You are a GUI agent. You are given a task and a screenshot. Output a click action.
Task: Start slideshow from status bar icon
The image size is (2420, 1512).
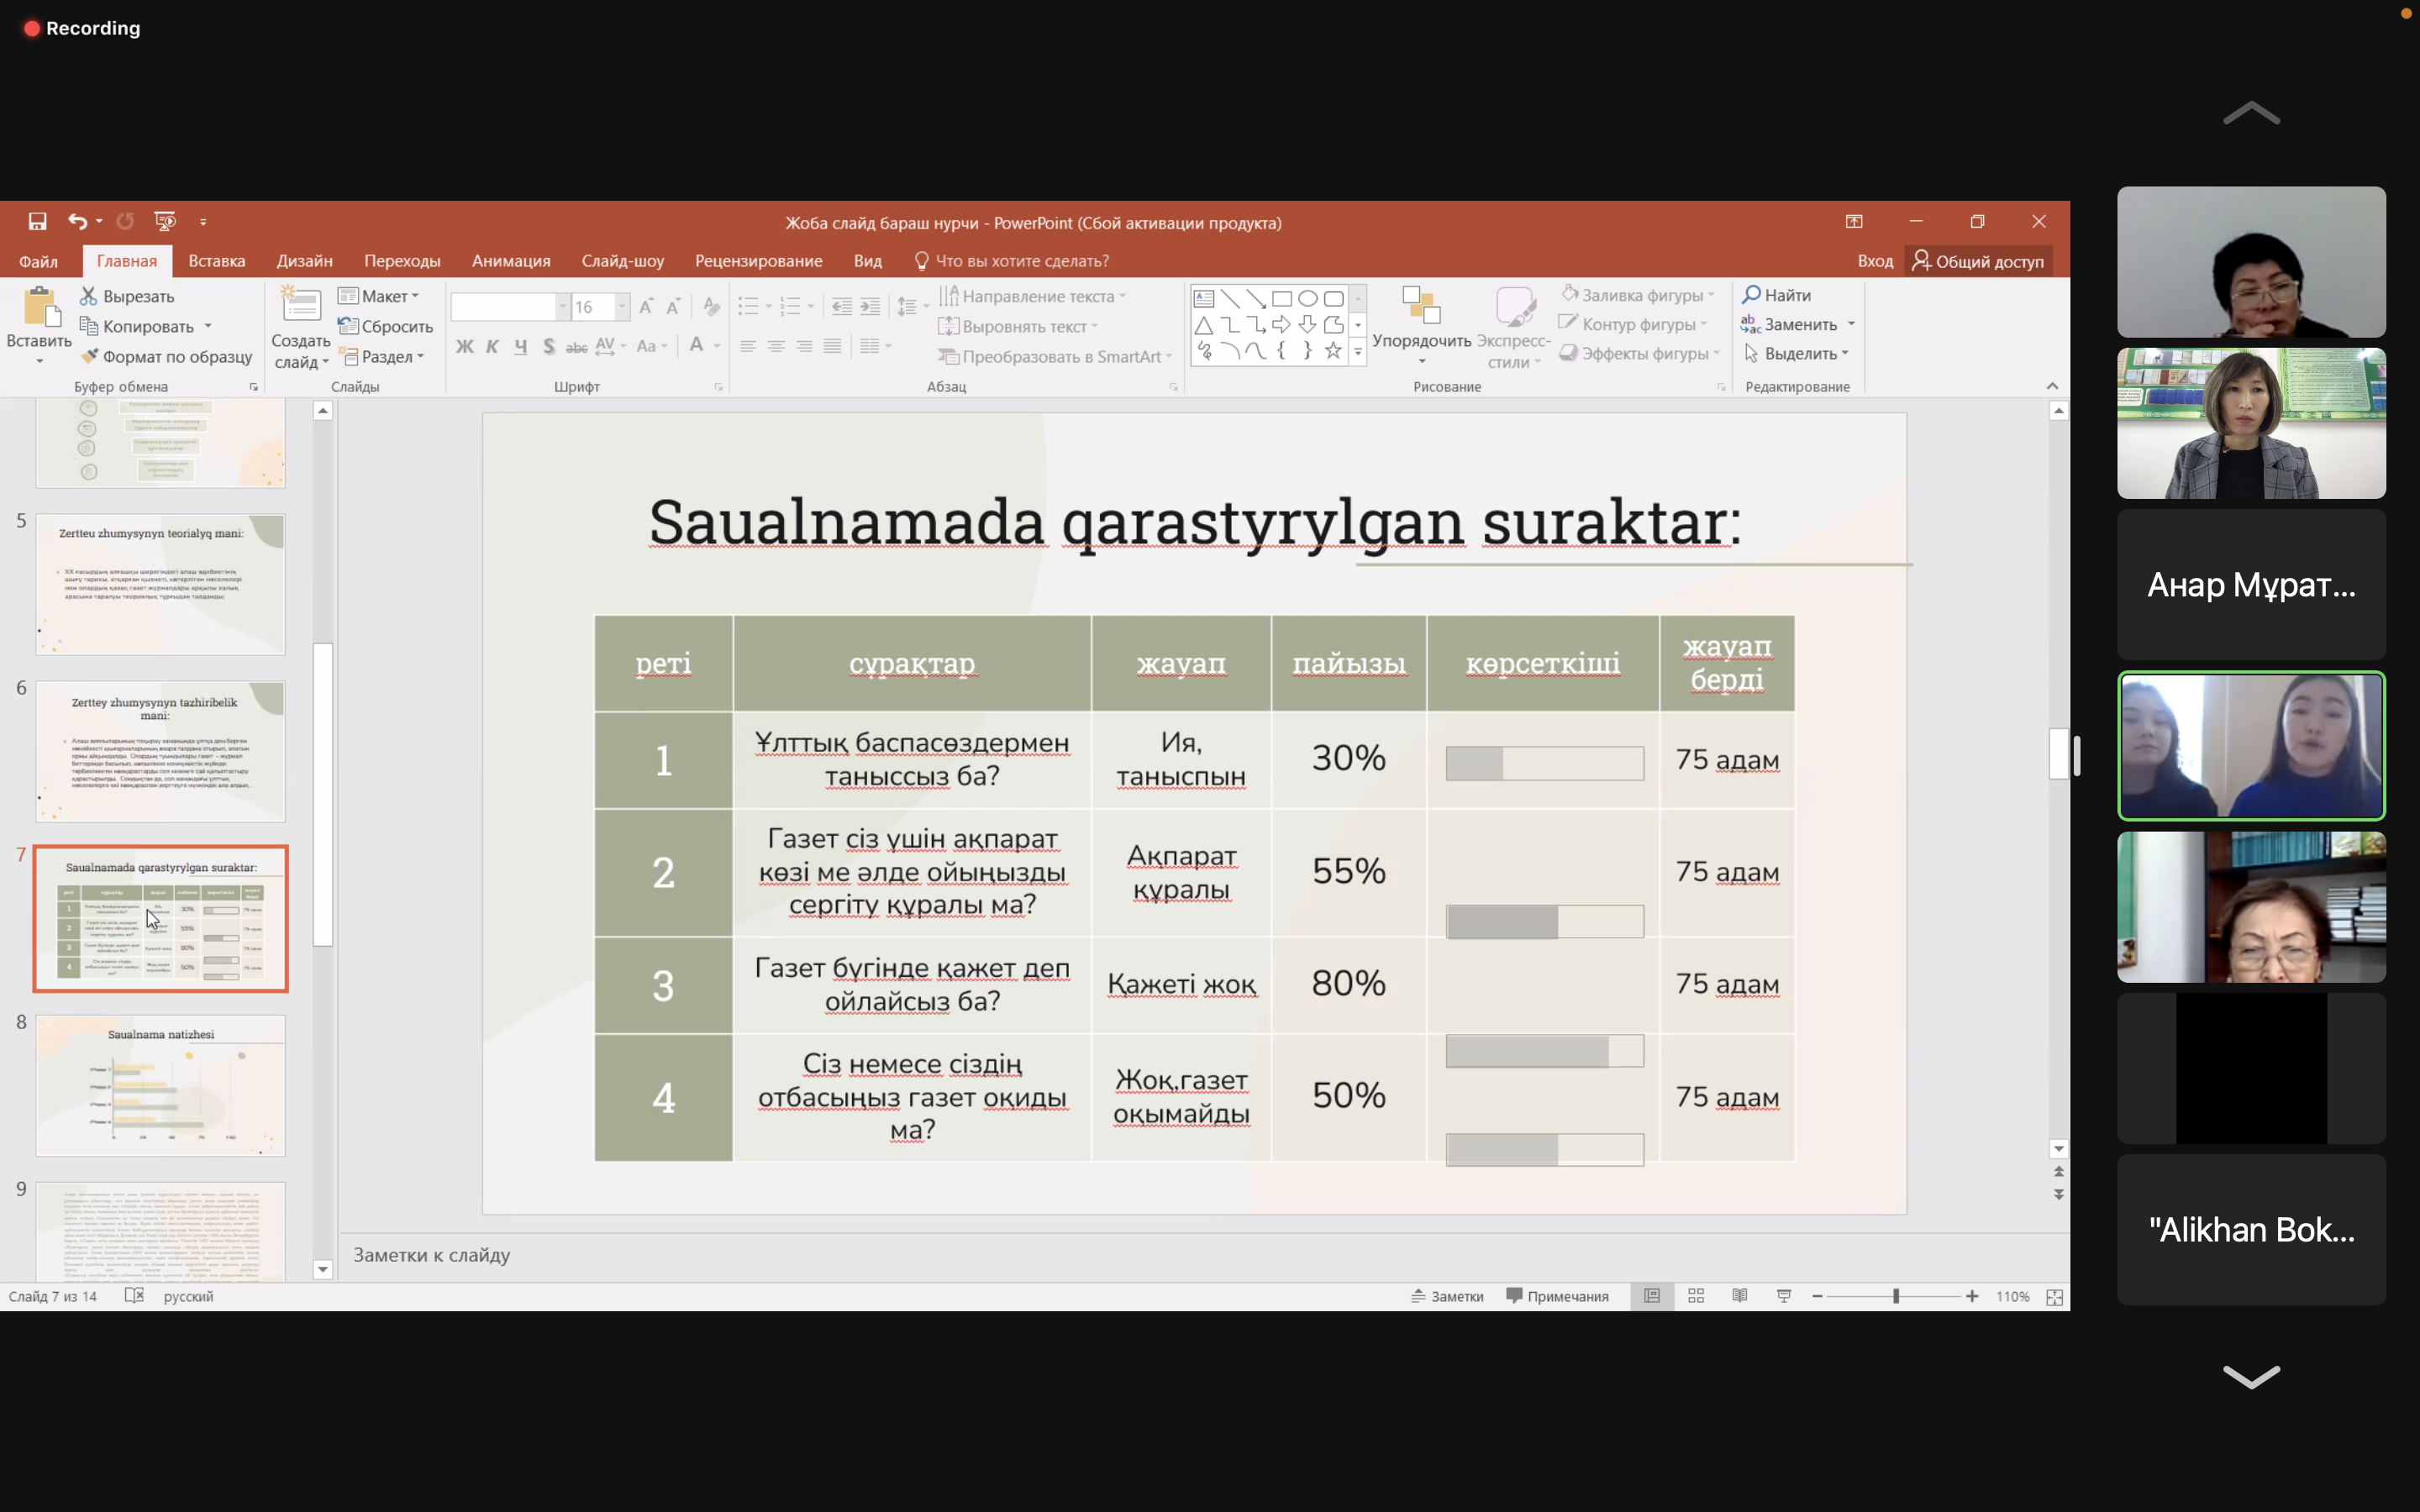tap(1784, 1296)
